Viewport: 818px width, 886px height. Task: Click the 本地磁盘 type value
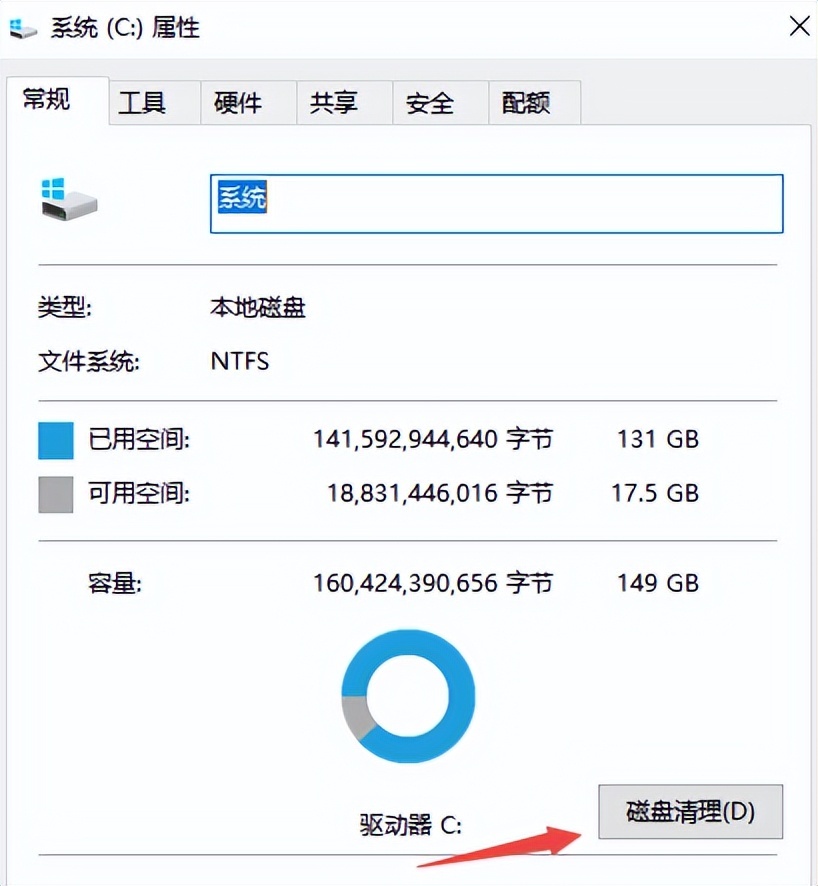[x=258, y=308]
